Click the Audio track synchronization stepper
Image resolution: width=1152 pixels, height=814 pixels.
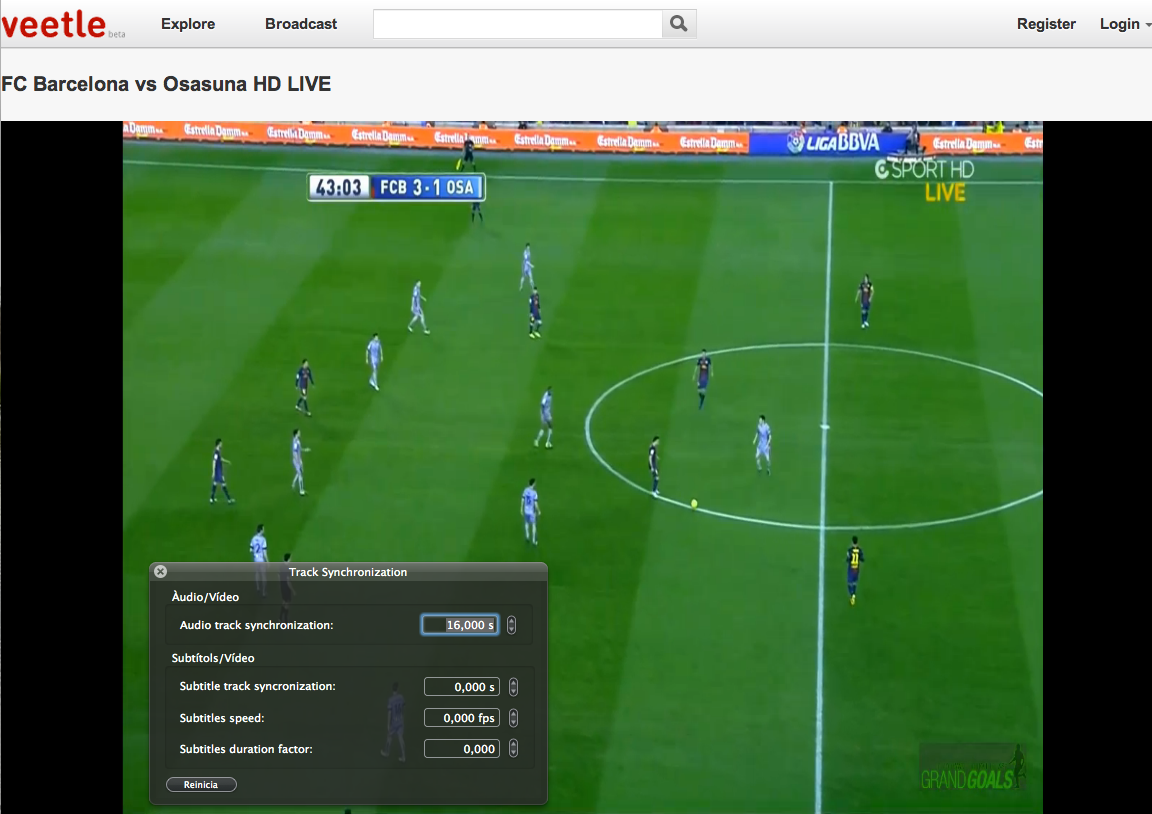click(x=512, y=625)
